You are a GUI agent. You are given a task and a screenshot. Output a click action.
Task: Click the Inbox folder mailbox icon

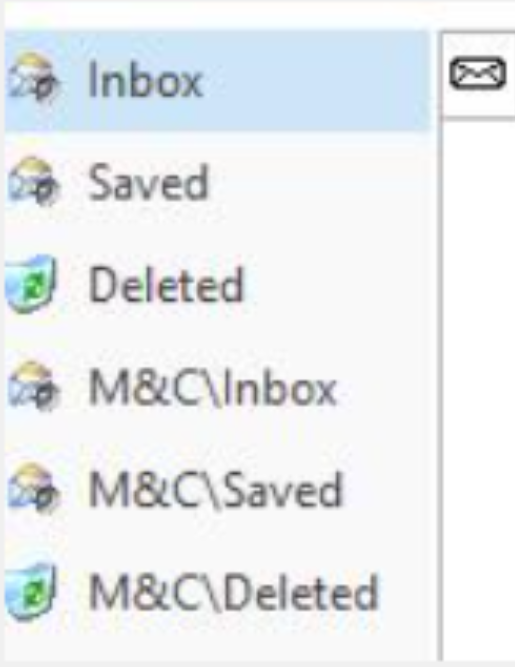pos(32,79)
